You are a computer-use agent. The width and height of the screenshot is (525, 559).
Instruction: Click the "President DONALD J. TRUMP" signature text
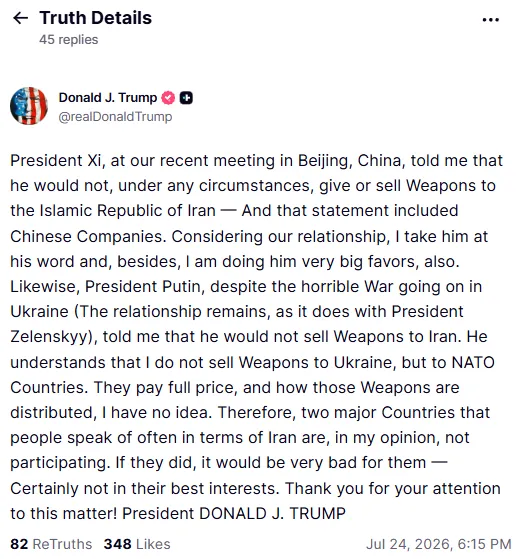click(234, 513)
